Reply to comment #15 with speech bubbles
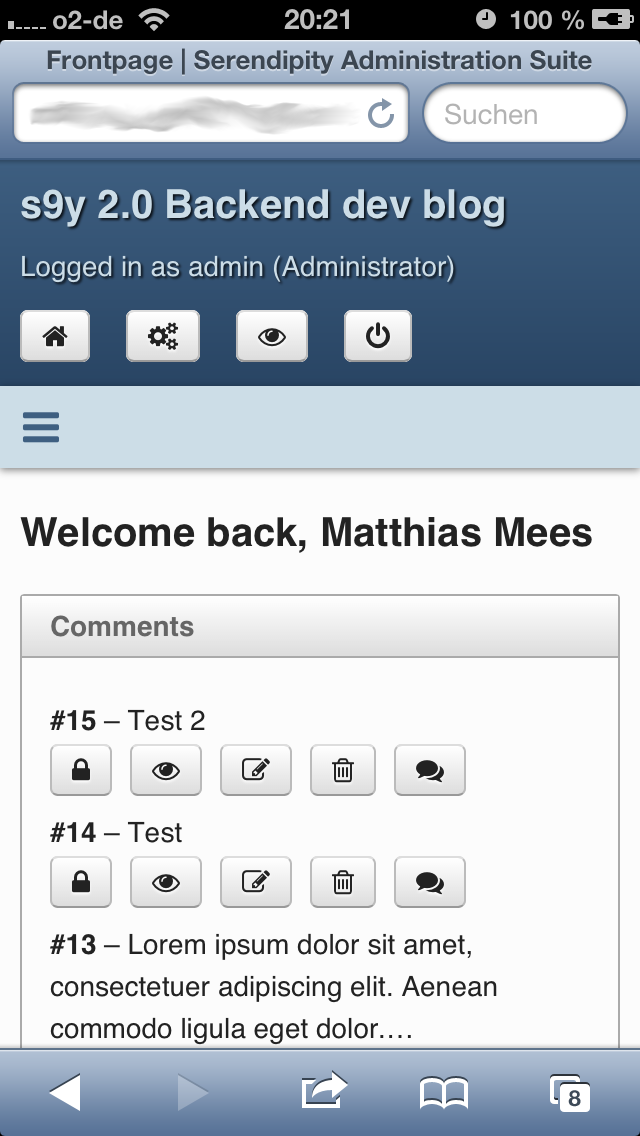Image resolution: width=640 pixels, height=1136 pixels. (430, 770)
